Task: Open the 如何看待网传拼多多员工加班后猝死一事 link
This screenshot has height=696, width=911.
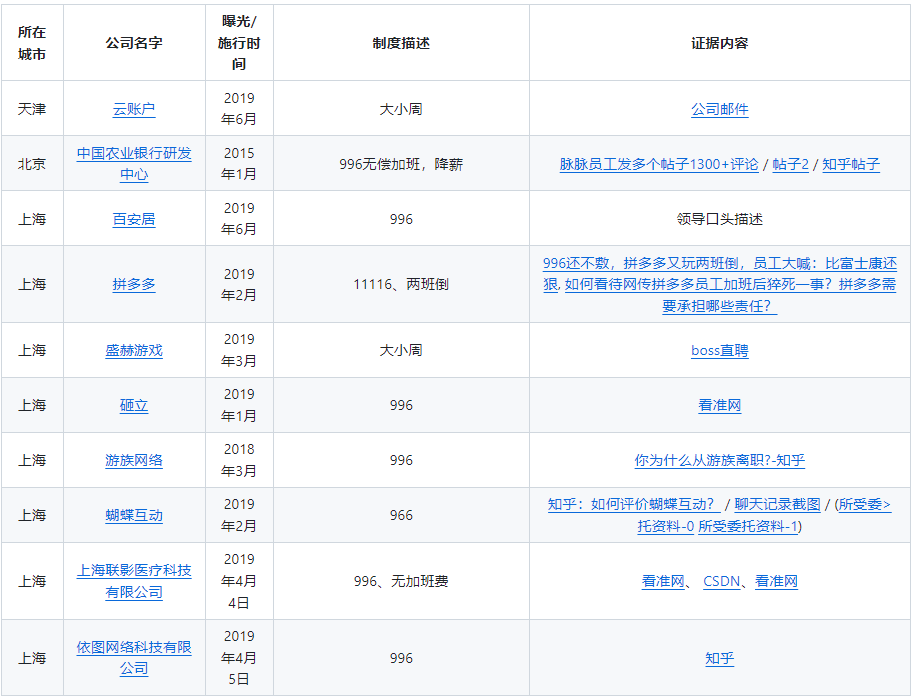Action: tap(730, 295)
